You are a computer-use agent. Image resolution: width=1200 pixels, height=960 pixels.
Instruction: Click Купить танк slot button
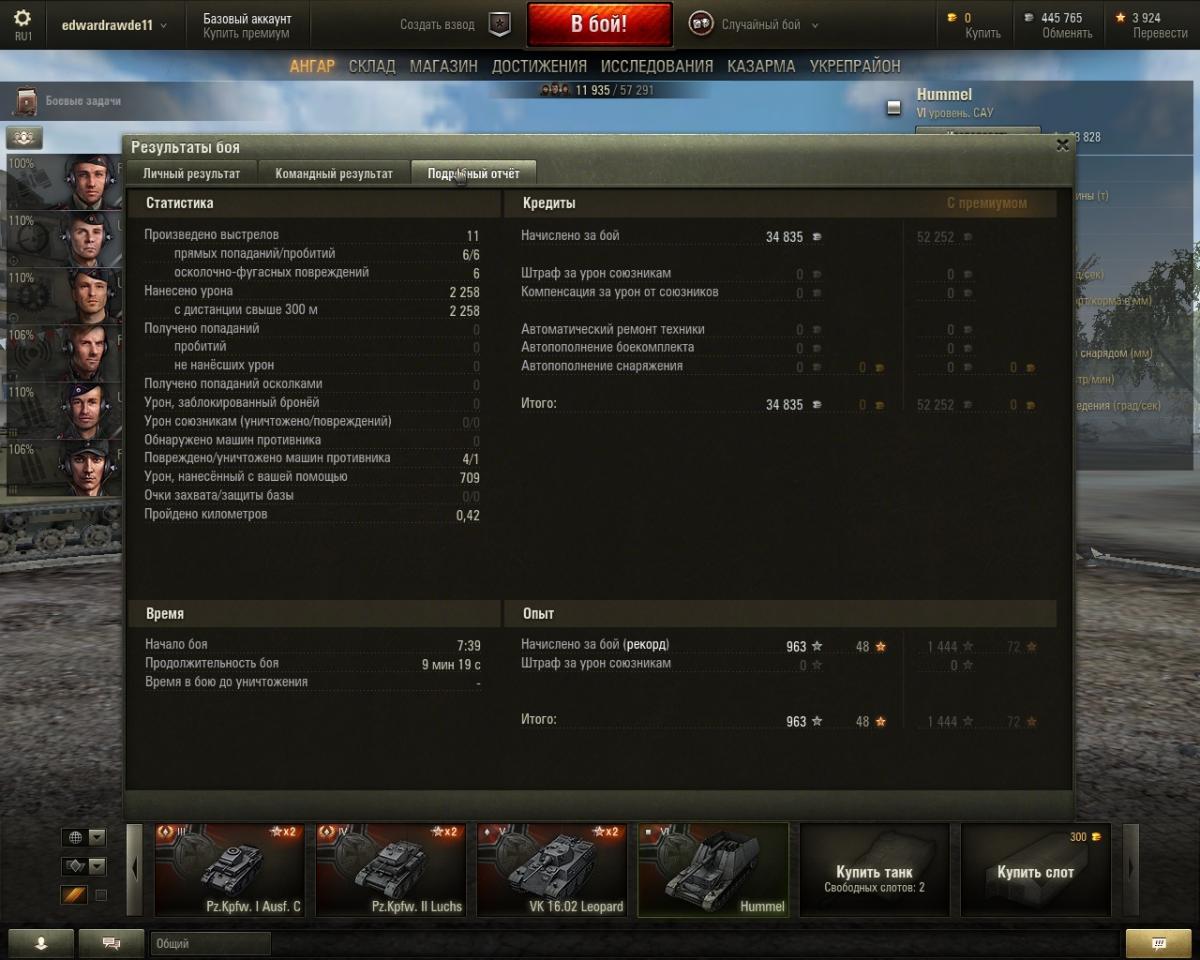click(875, 870)
